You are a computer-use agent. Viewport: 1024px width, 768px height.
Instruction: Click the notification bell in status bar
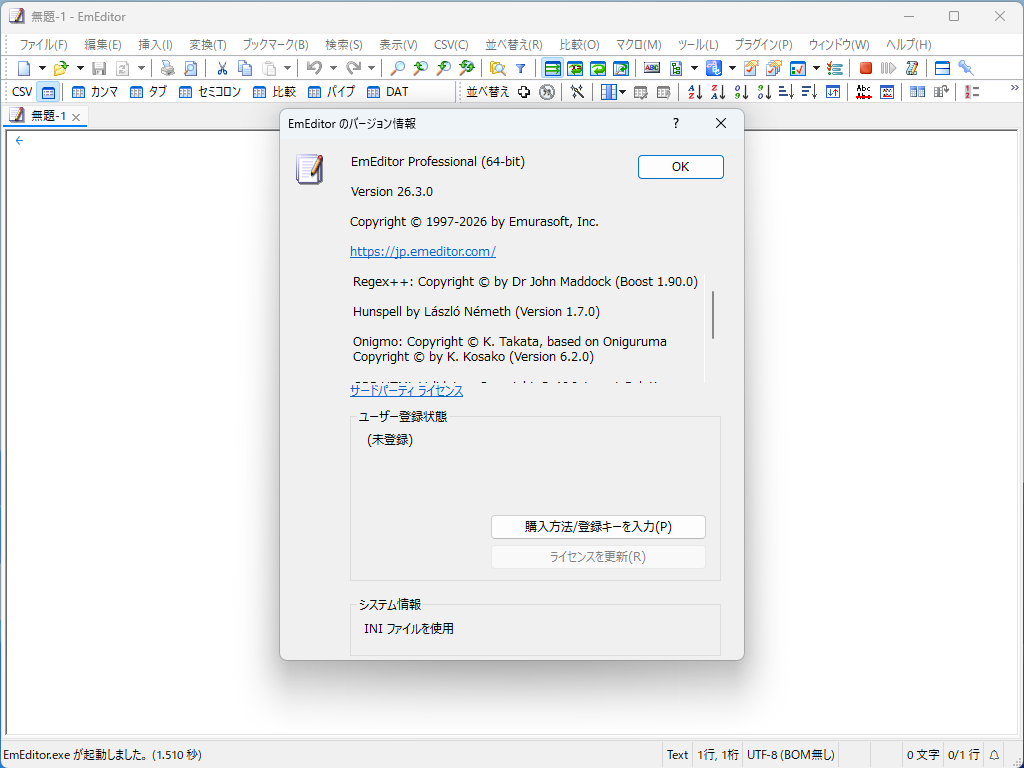[994, 755]
